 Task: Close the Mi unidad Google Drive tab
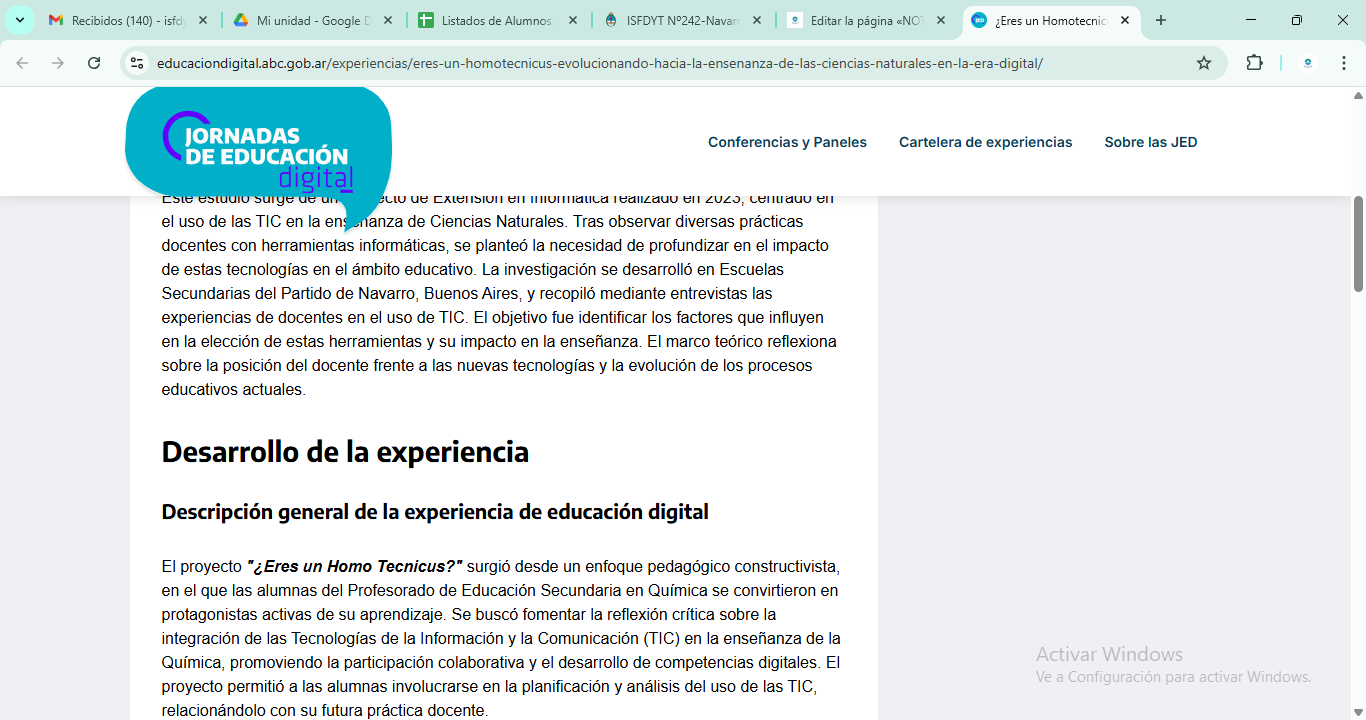387,20
